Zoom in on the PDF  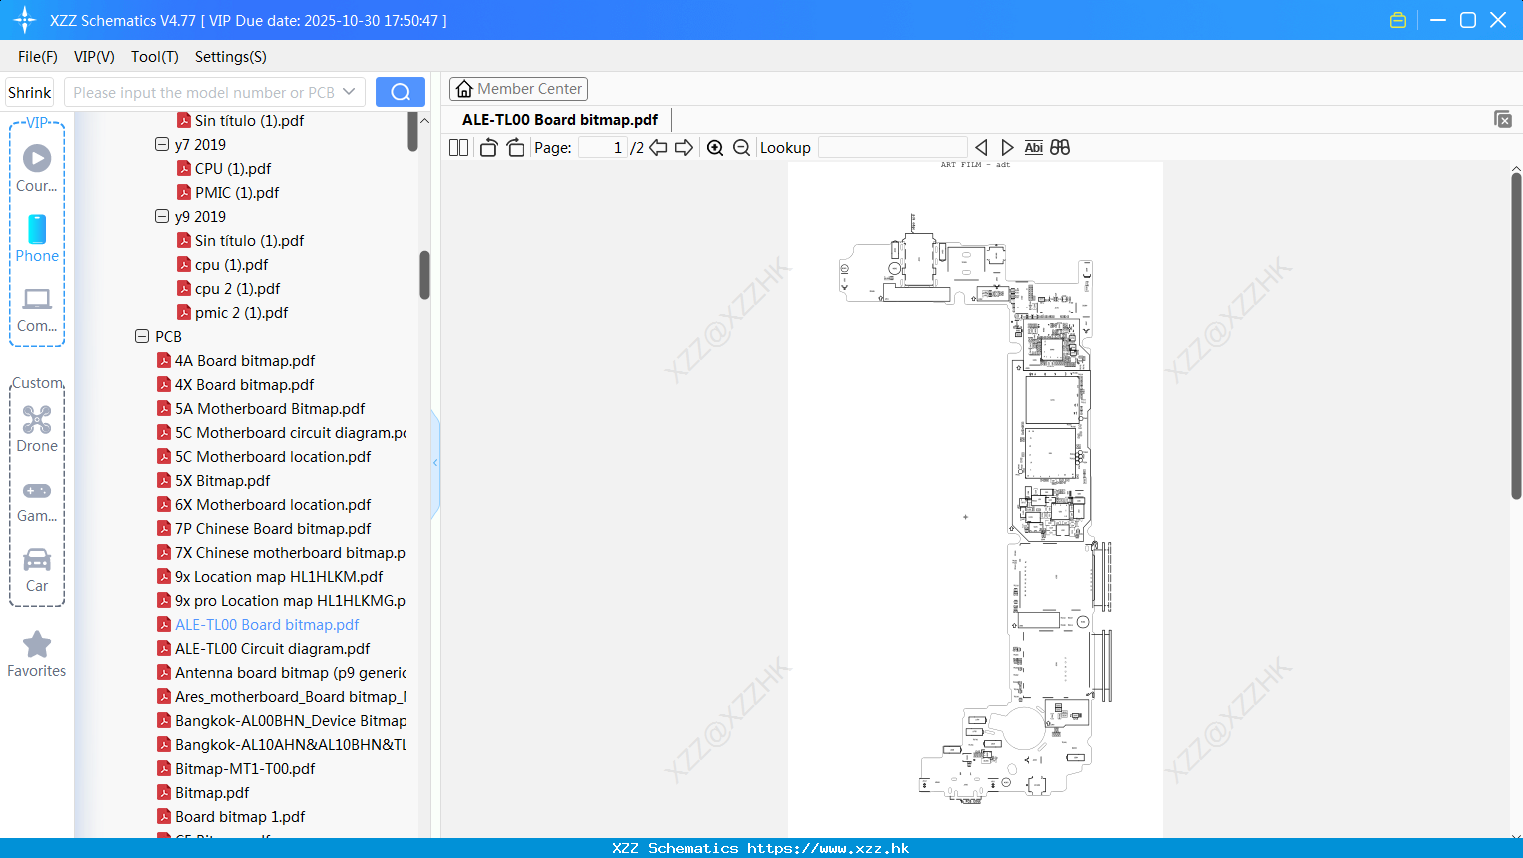[715, 147]
